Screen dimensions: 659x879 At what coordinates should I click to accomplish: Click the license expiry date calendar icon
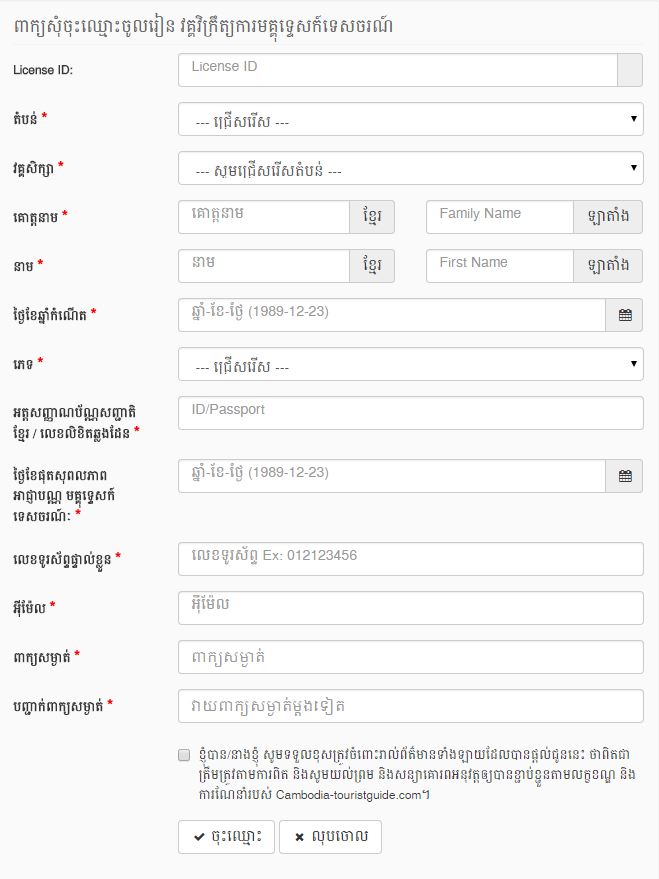coord(625,476)
